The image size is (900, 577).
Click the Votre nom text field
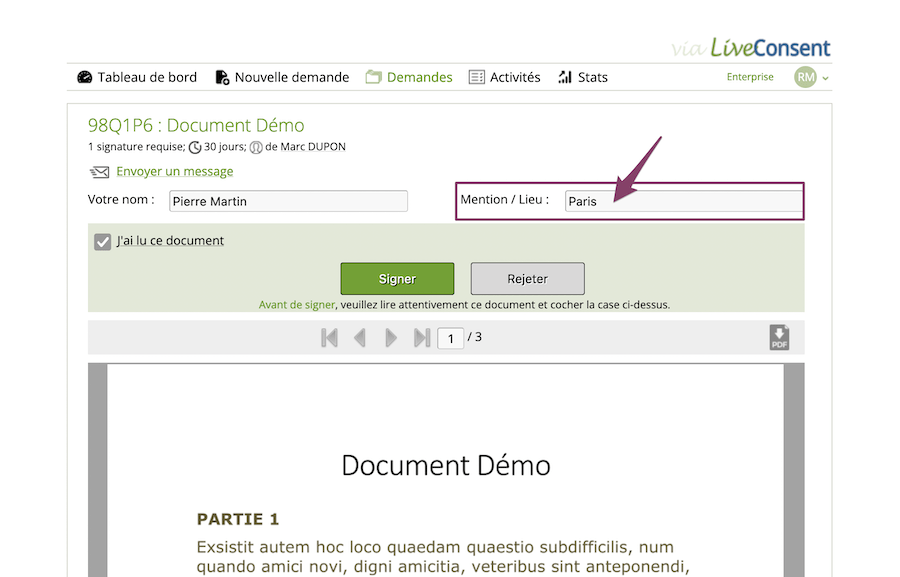(288, 201)
